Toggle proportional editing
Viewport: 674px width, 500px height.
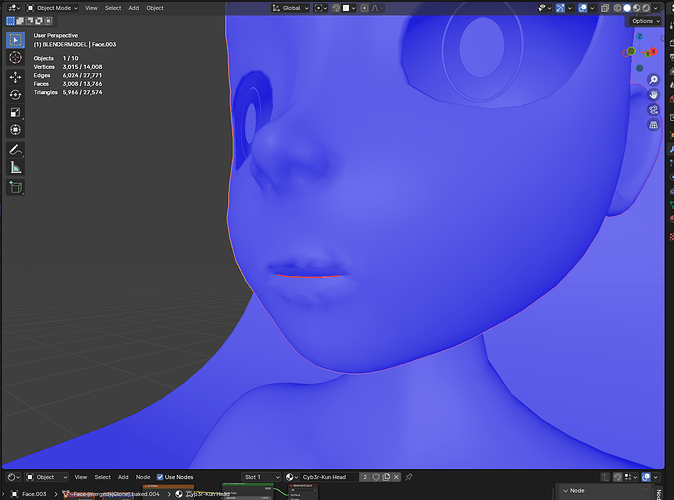coord(364,8)
